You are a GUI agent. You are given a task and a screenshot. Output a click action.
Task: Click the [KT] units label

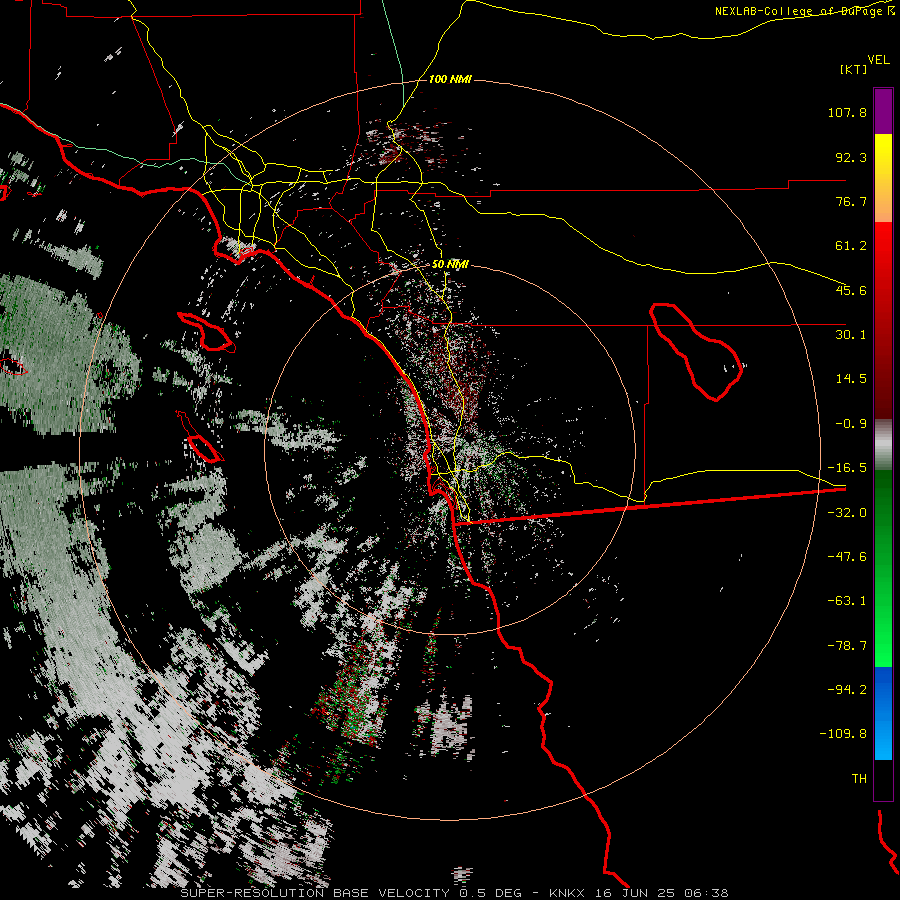[x=854, y=69]
